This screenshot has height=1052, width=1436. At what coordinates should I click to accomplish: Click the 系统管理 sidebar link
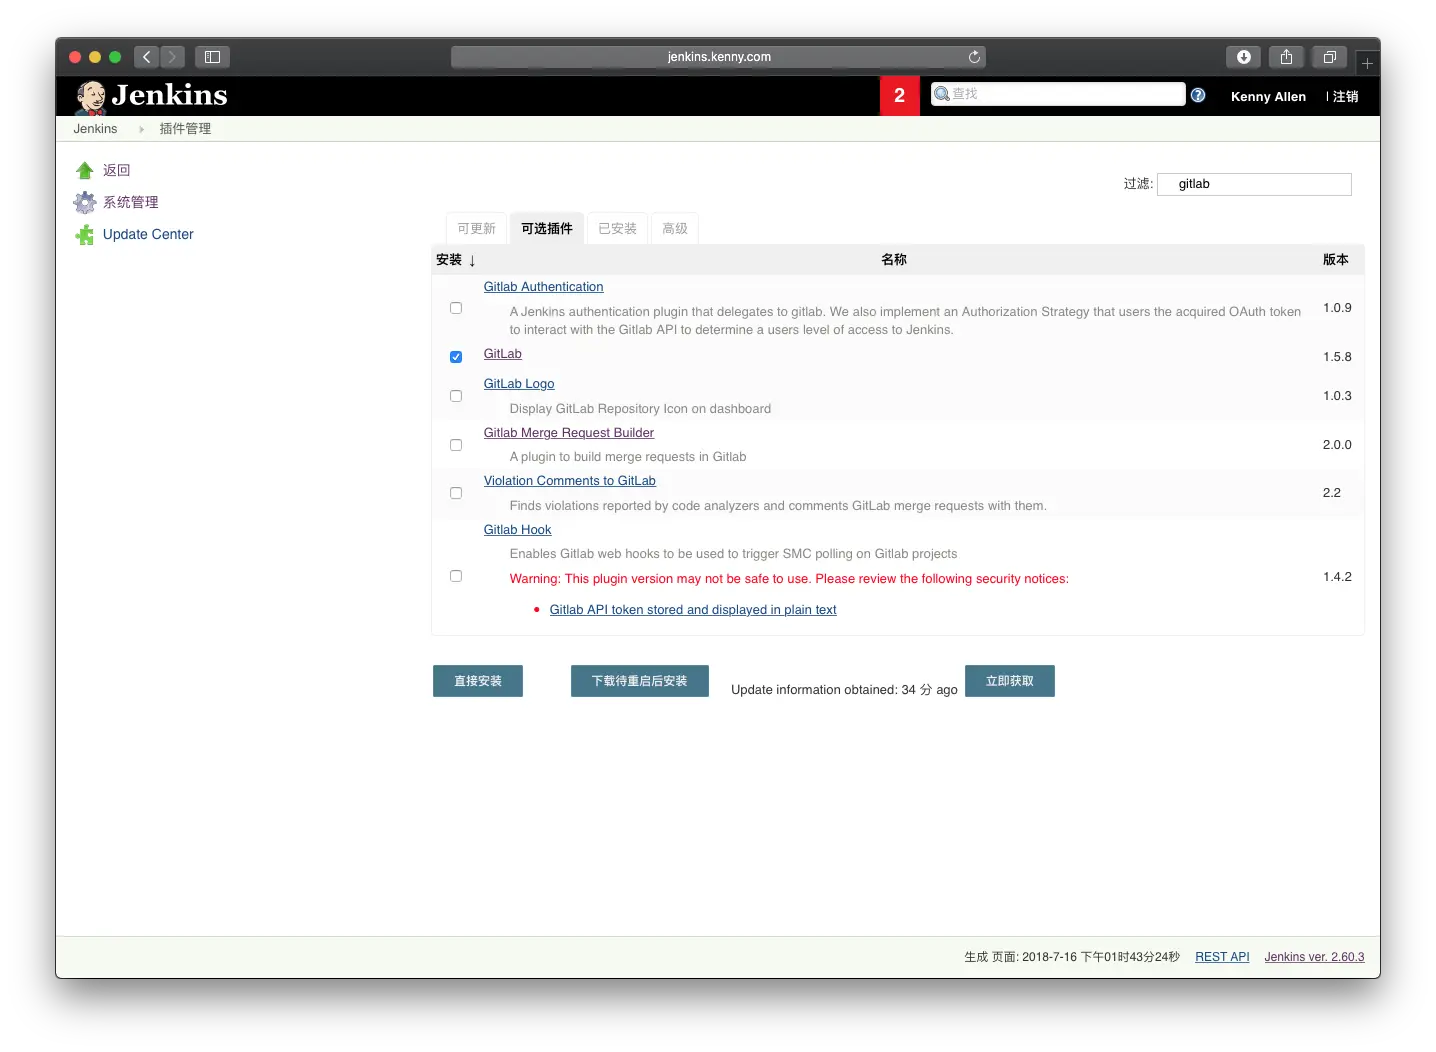point(131,203)
